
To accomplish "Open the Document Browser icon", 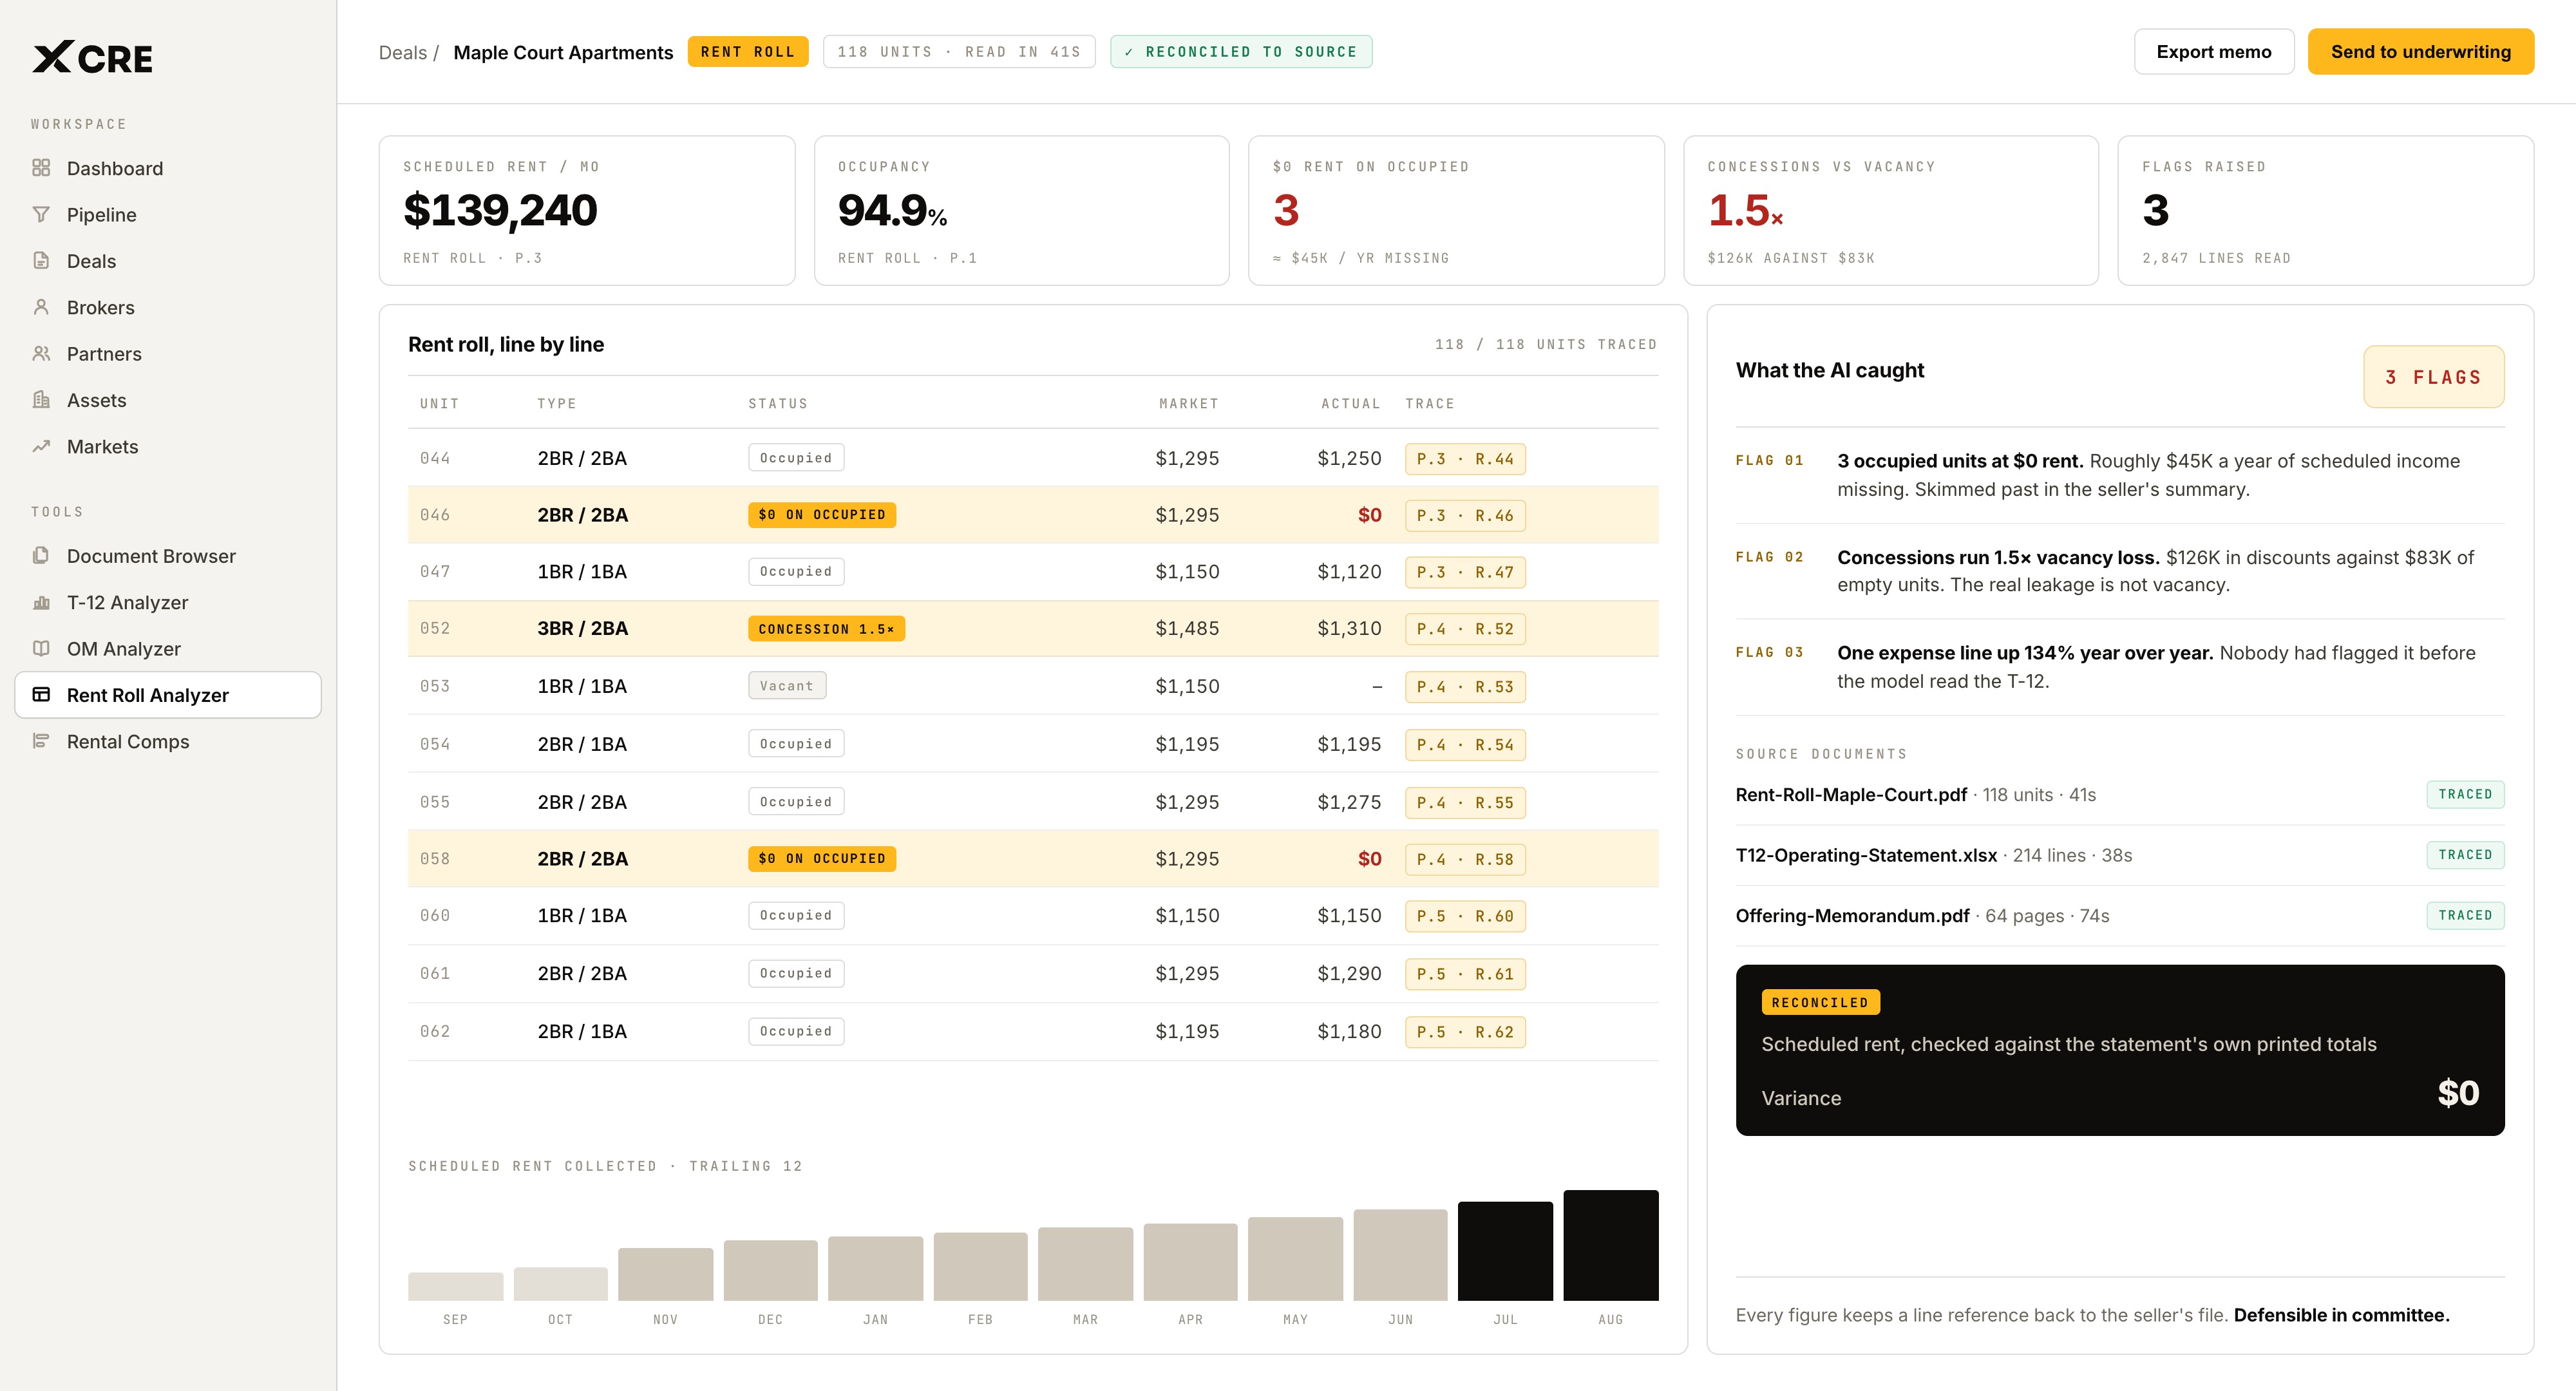I will 41,555.
